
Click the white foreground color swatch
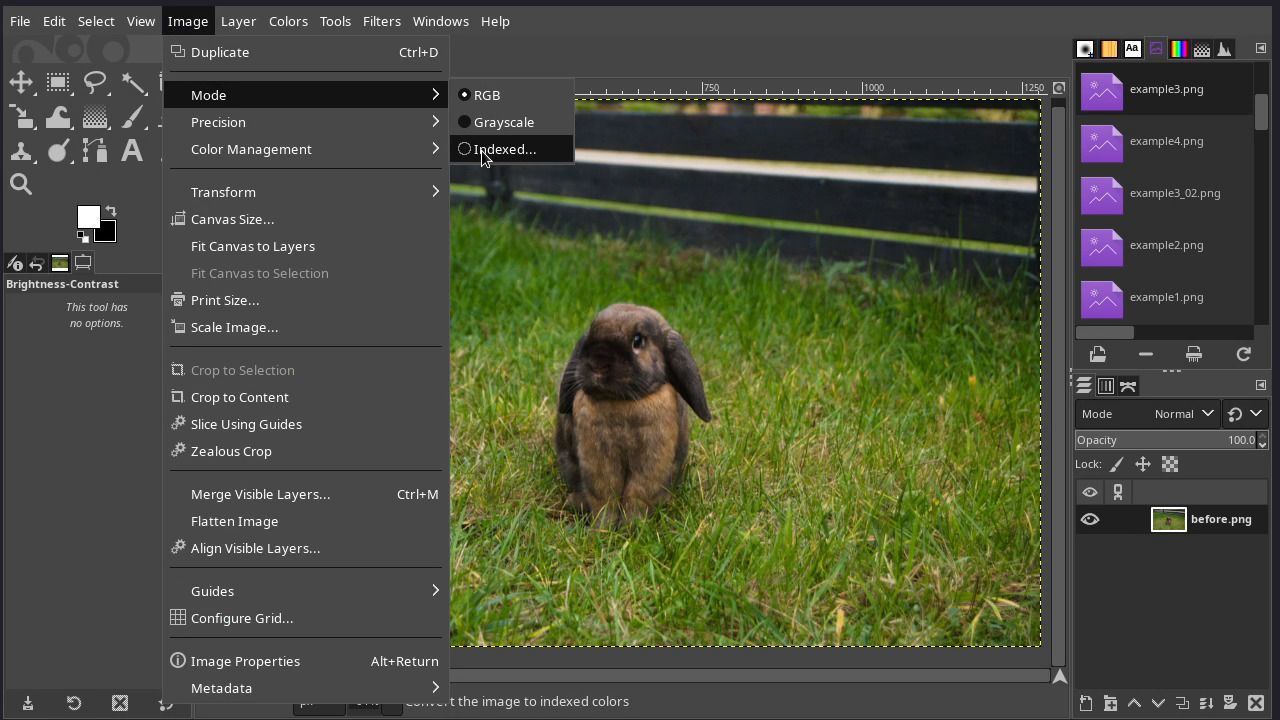click(88, 217)
